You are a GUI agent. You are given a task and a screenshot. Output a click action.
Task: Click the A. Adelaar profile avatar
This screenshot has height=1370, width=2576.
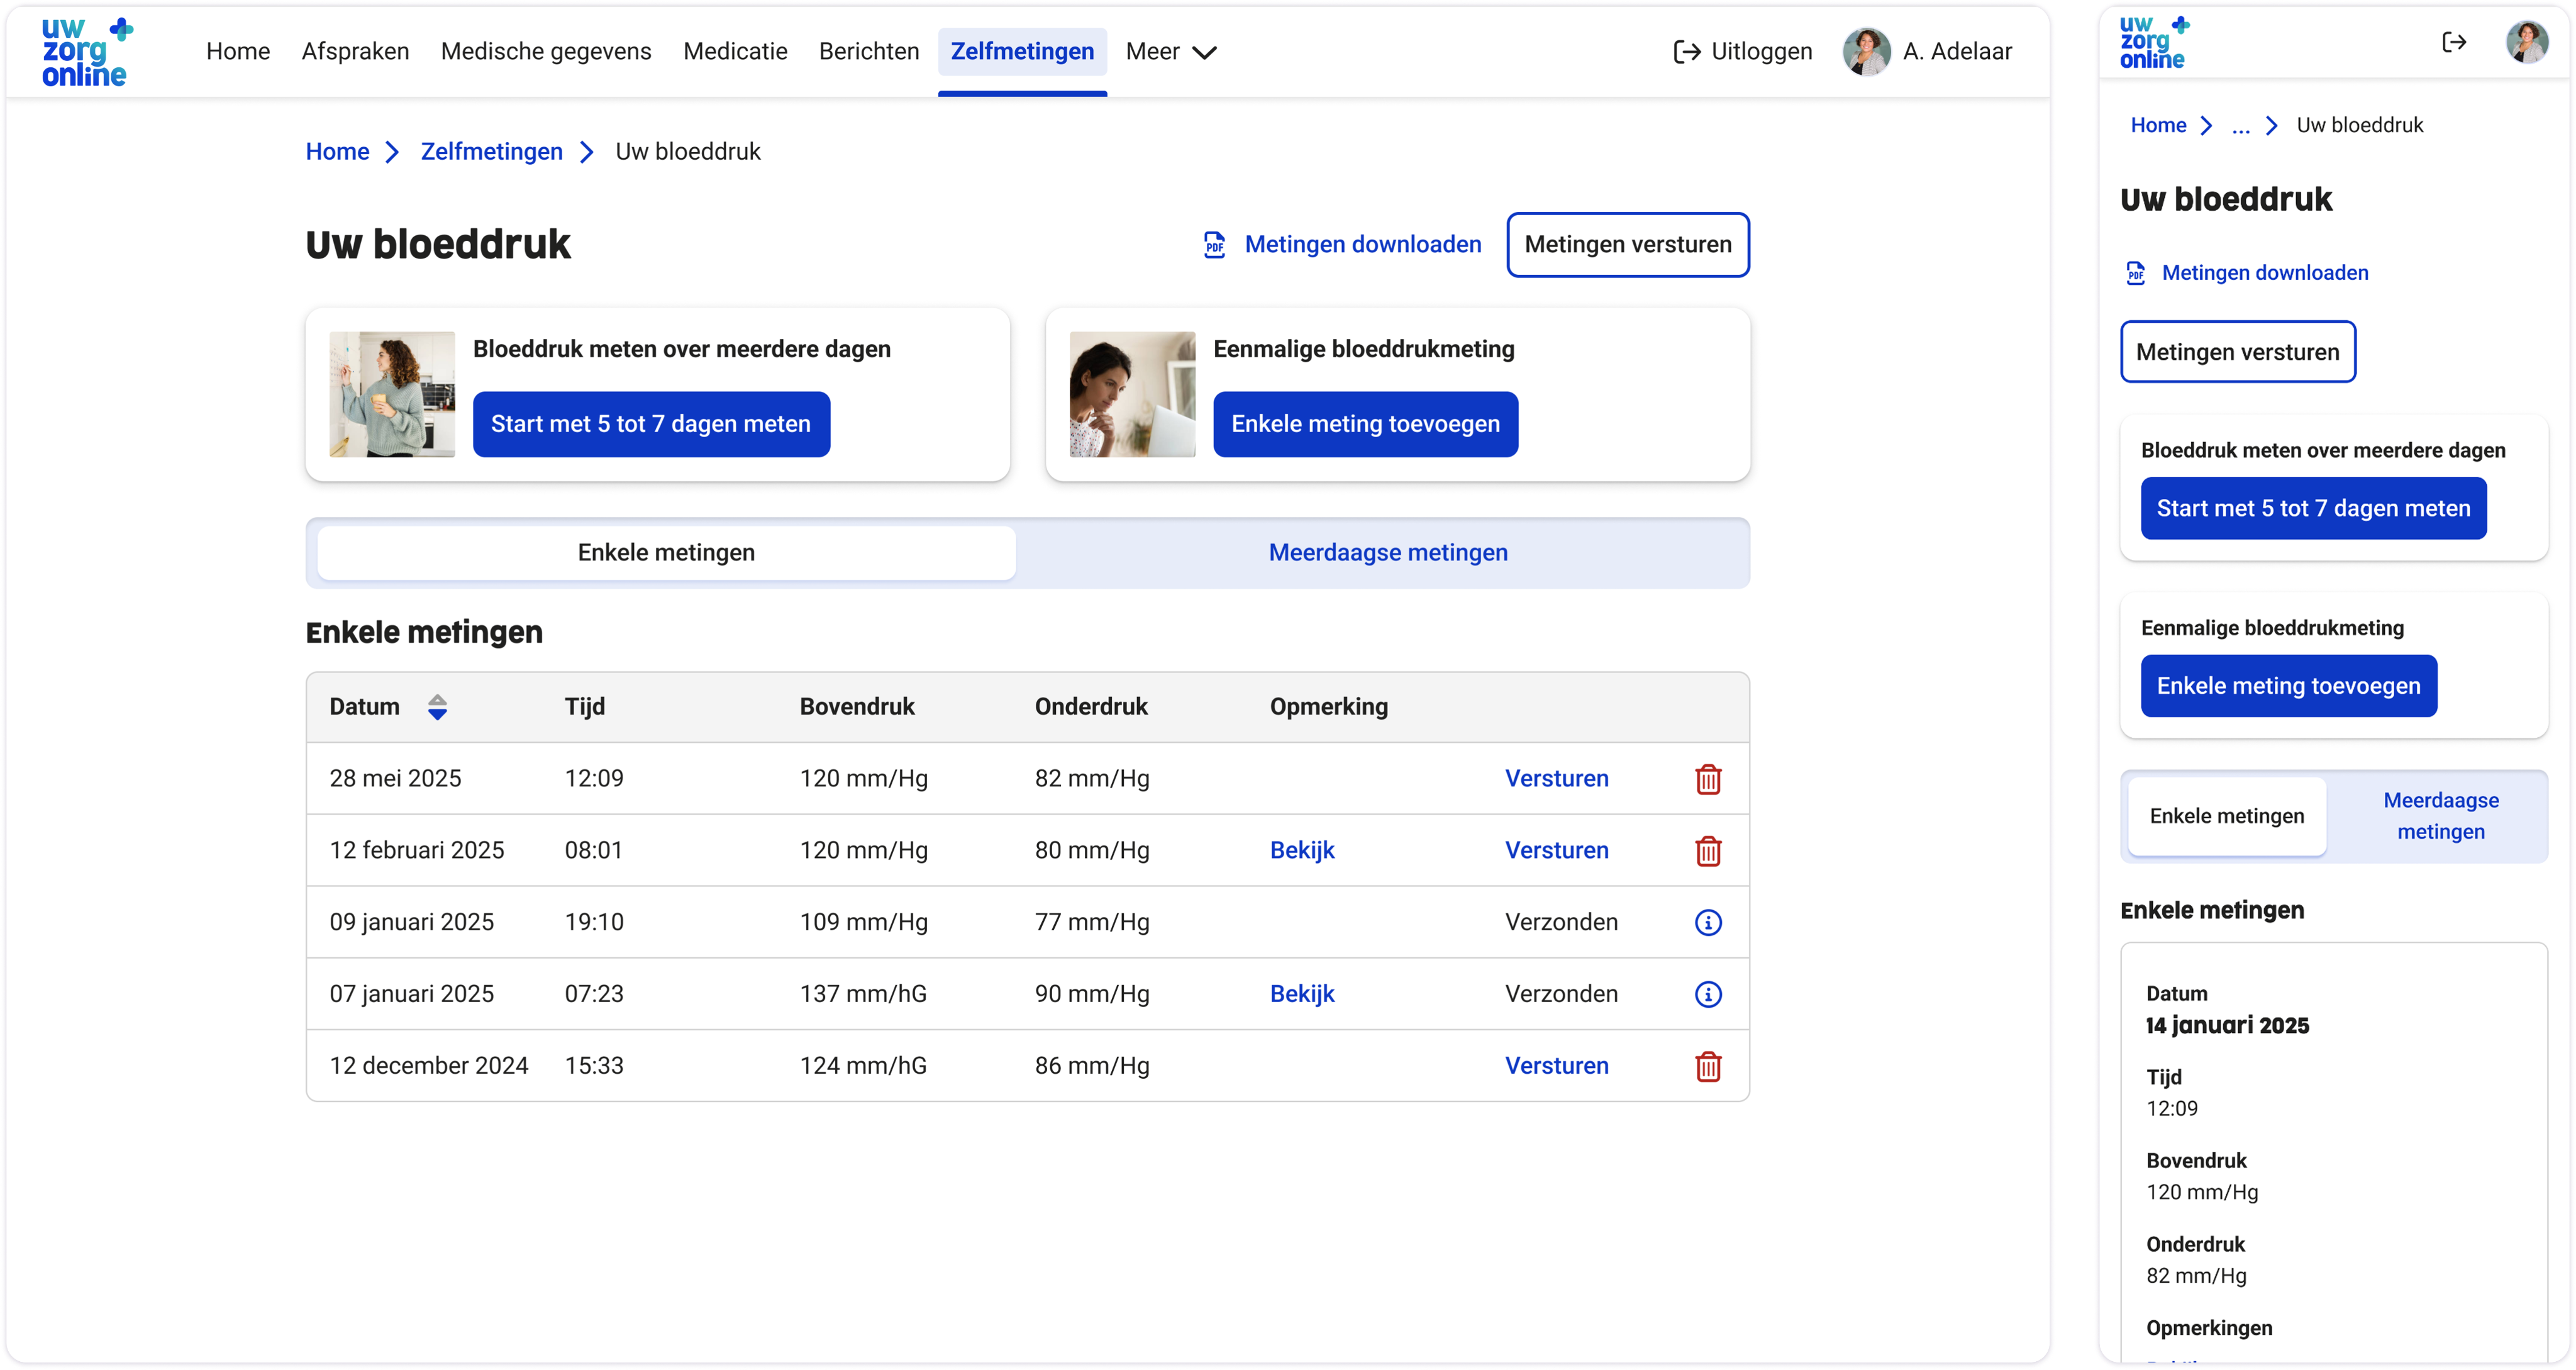tap(1866, 52)
